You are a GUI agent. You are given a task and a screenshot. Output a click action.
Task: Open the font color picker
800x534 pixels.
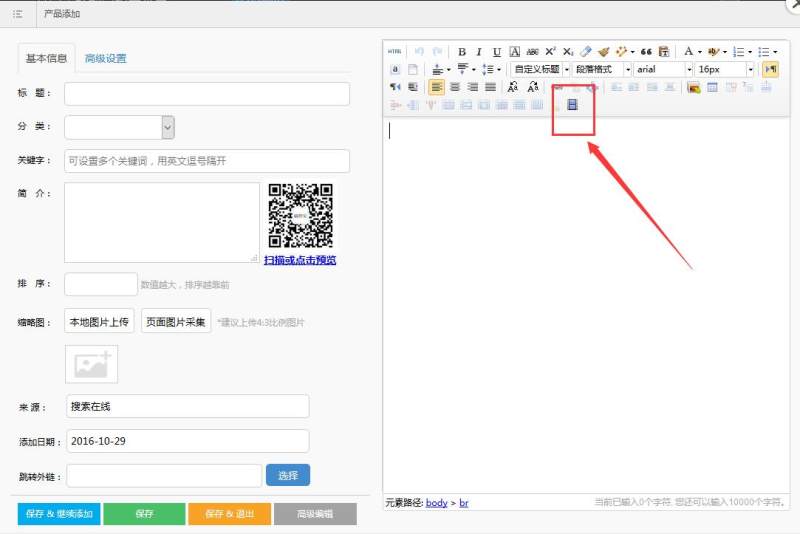point(688,52)
